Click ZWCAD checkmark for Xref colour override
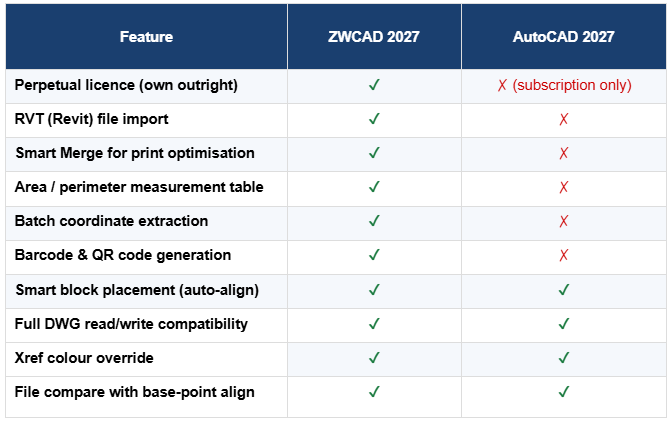Screen dimensions: 671x421 tap(374, 358)
